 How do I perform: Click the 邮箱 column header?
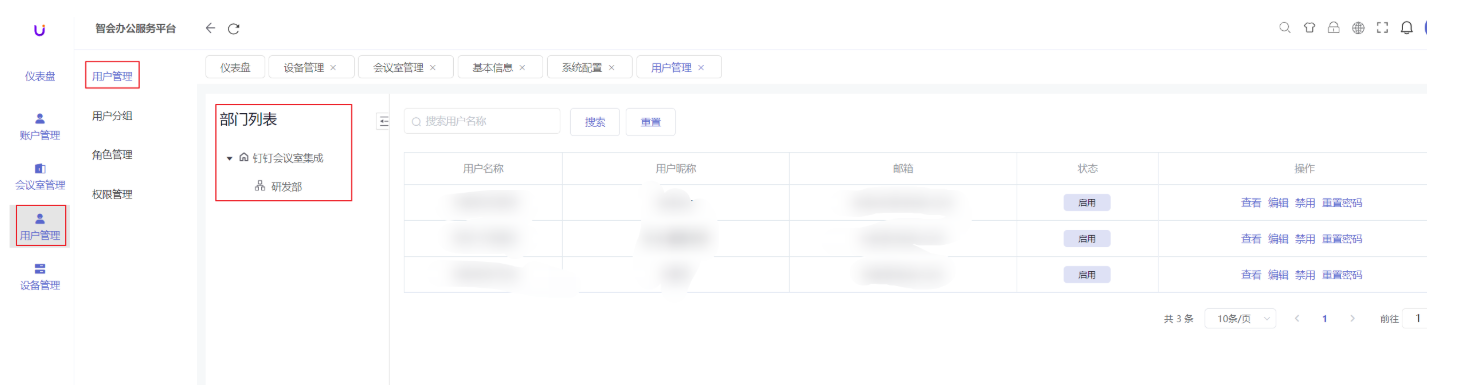point(903,168)
